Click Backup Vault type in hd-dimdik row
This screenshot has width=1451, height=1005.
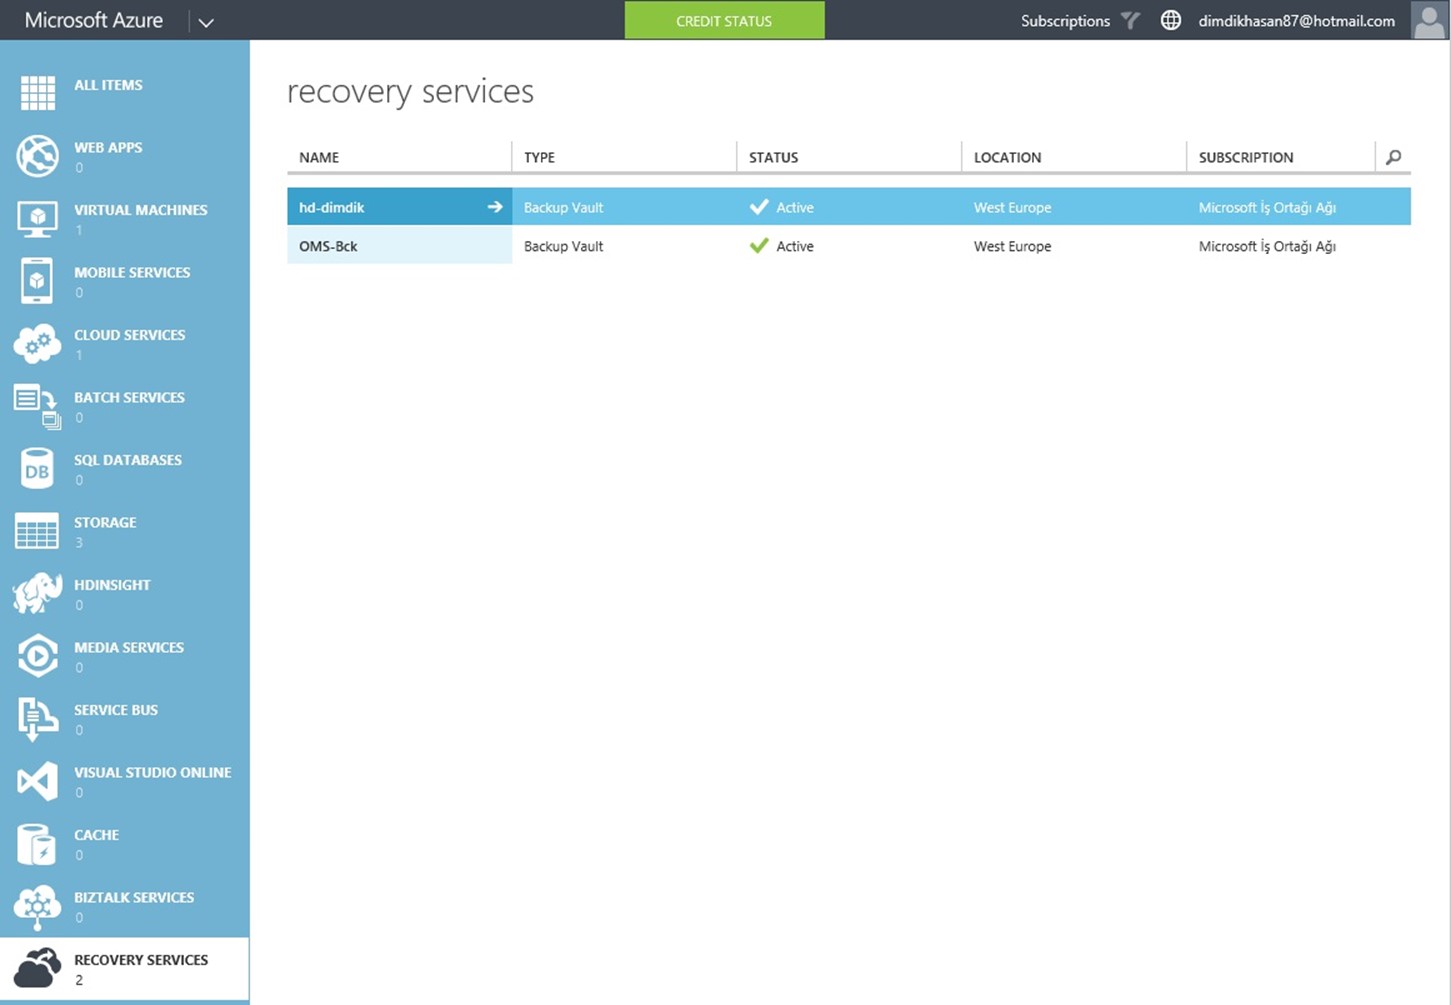[563, 207]
